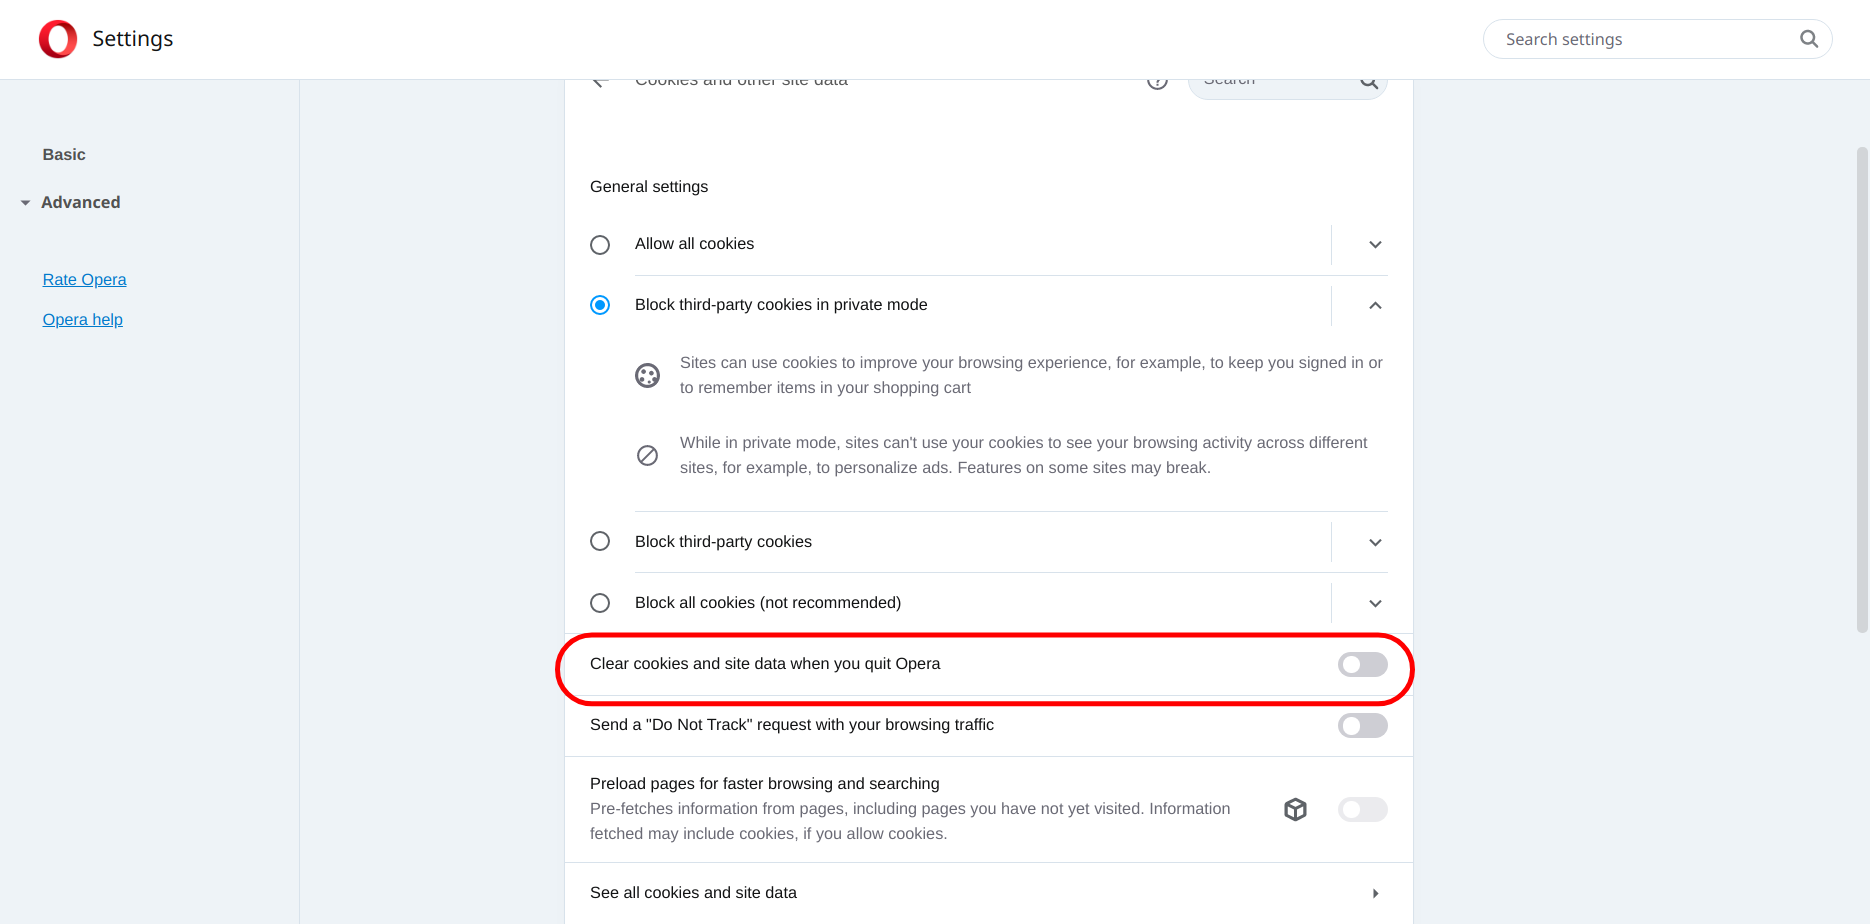Click the cookie icon beside sites description

click(648, 376)
